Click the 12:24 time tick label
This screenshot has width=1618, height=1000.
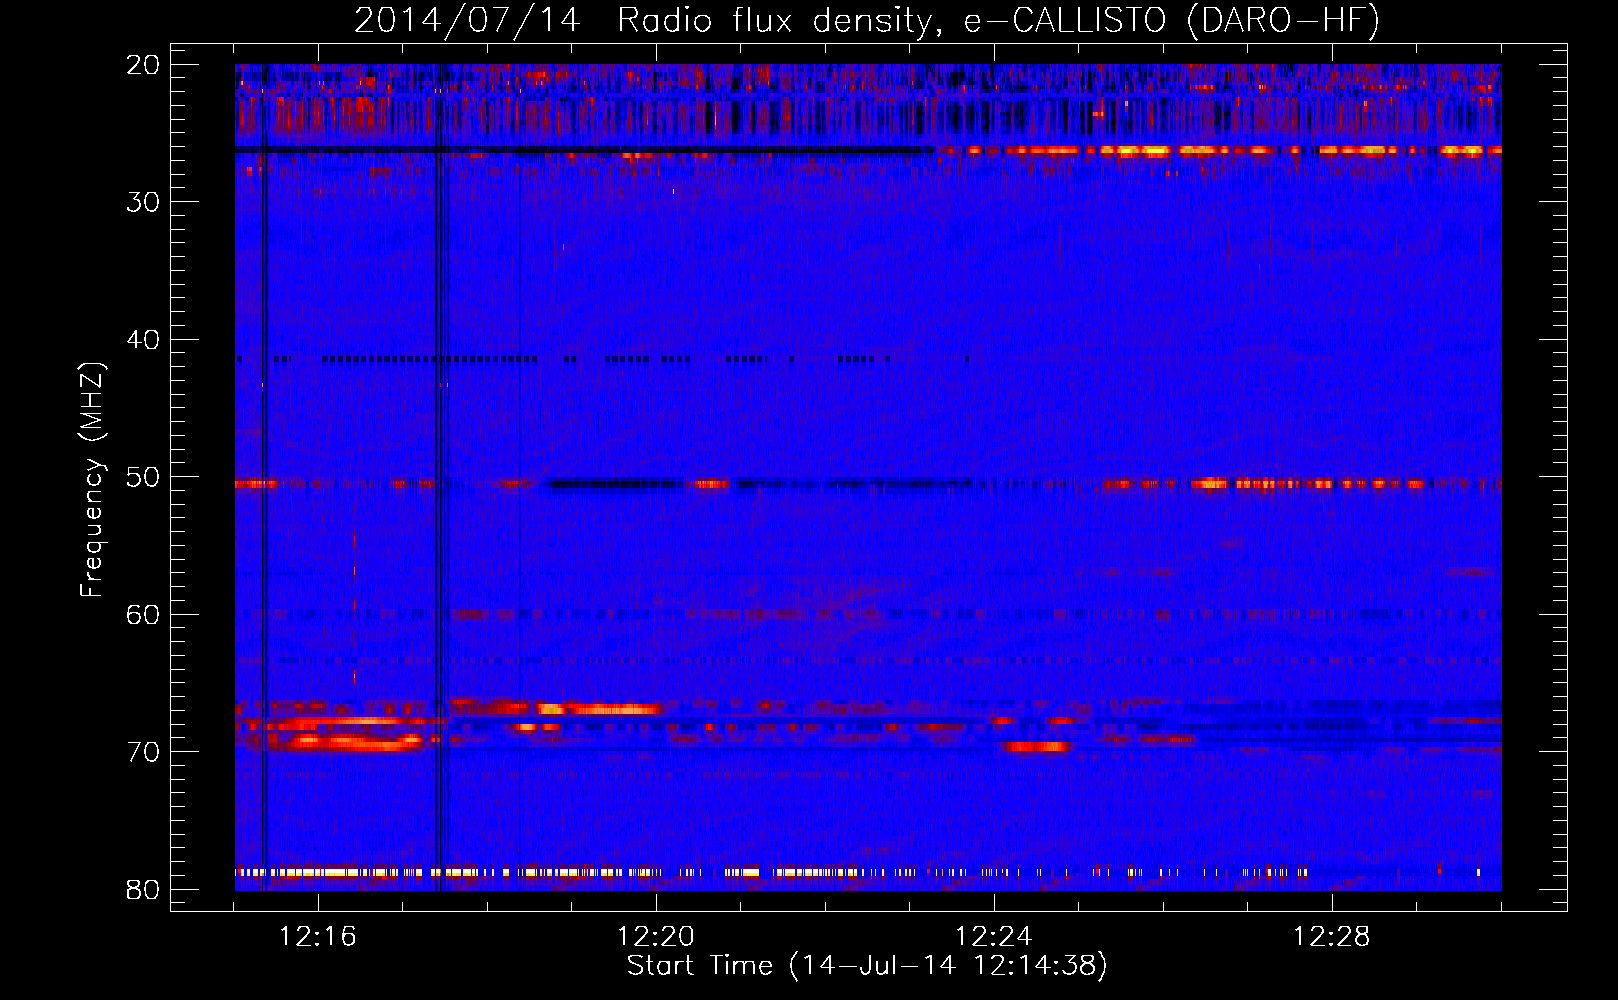[993, 937]
